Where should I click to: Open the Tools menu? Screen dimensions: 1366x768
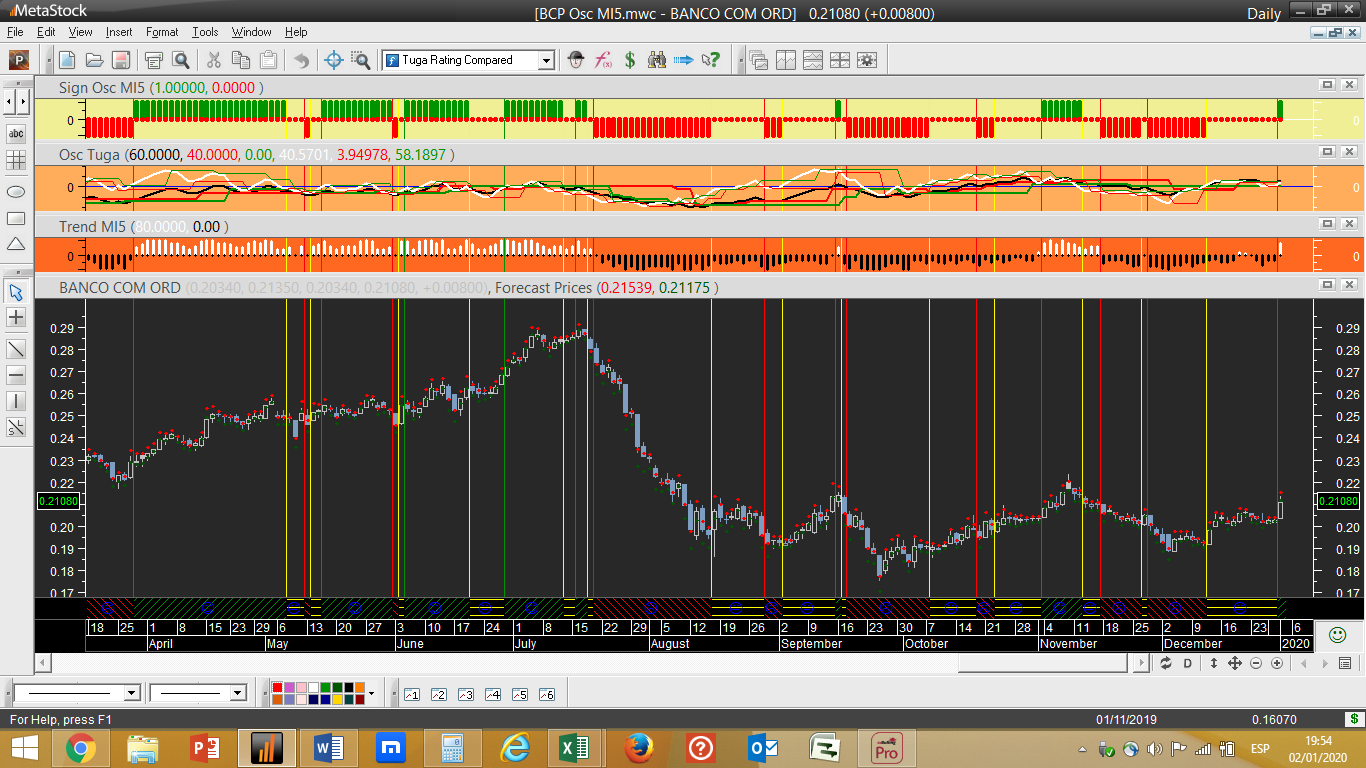(x=205, y=32)
